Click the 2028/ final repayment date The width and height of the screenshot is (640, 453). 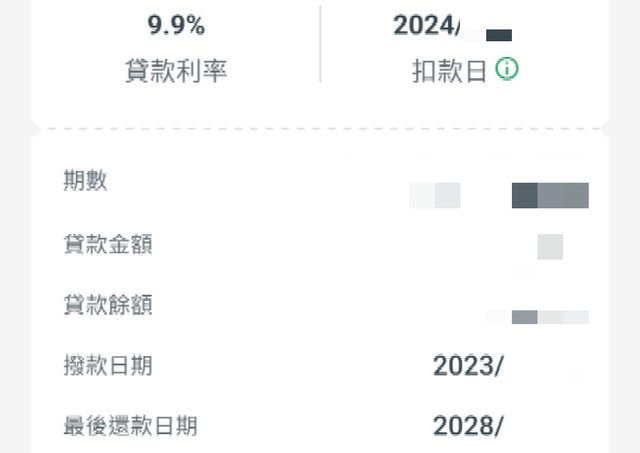[x=467, y=427]
